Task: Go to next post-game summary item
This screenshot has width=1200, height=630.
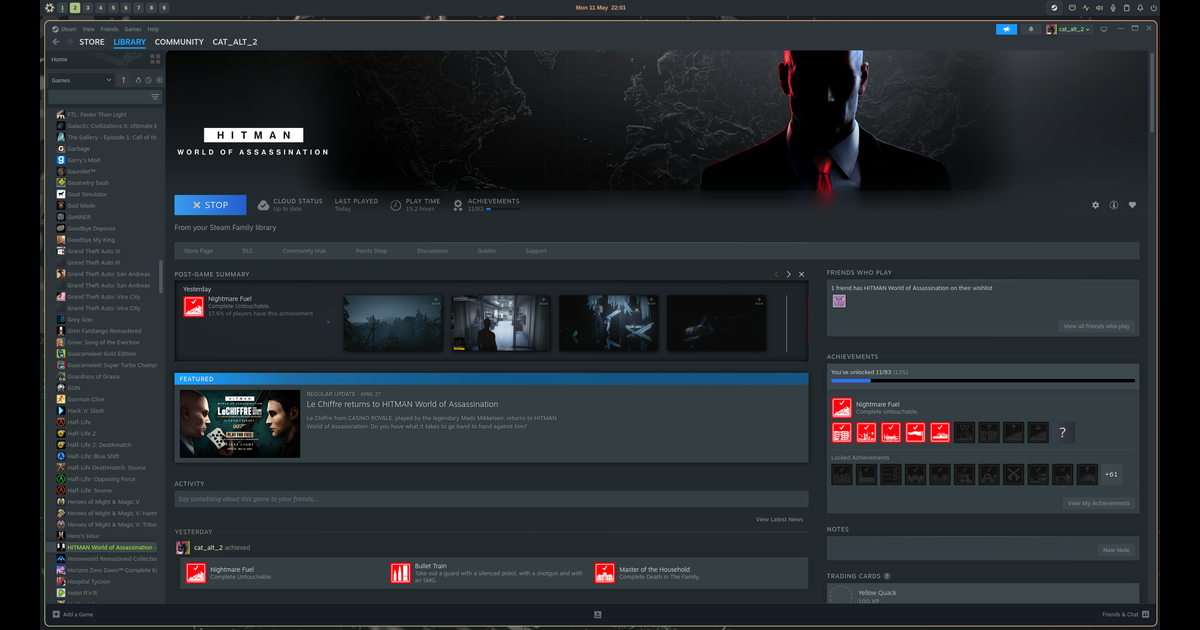Action: coord(788,274)
